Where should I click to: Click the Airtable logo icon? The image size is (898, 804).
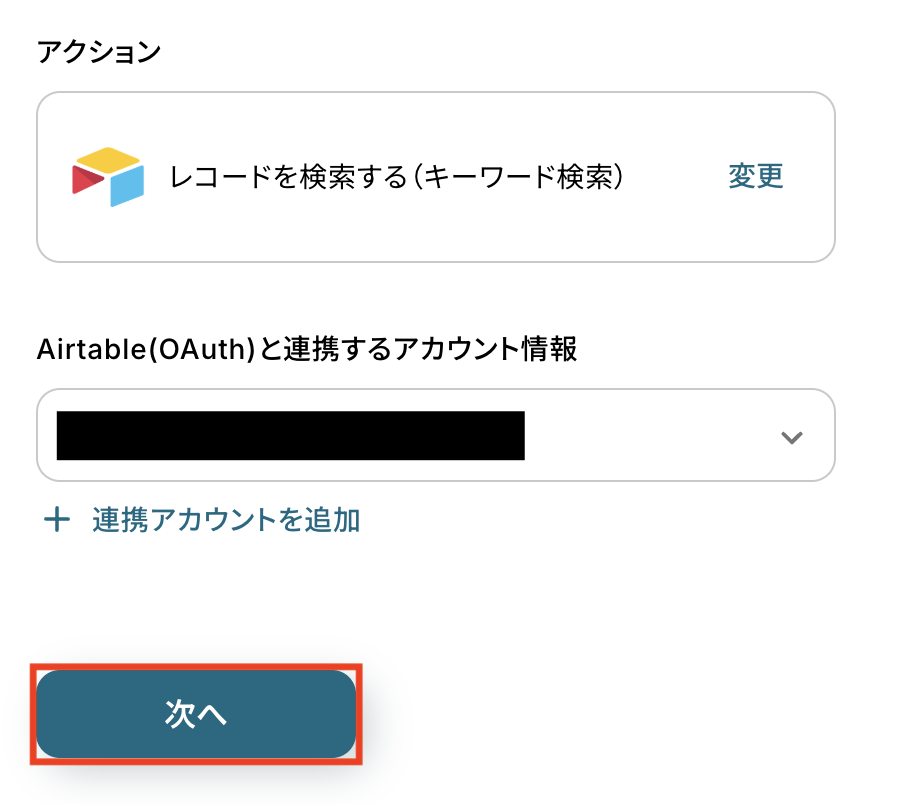pyautogui.click(x=107, y=177)
